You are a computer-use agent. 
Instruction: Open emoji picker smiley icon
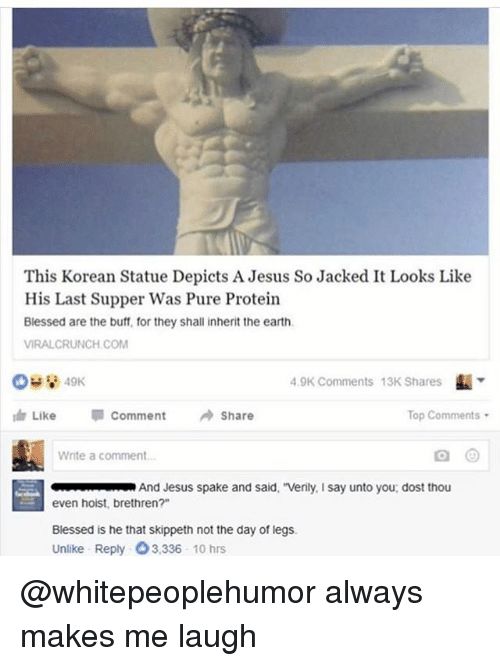pos(472,456)
